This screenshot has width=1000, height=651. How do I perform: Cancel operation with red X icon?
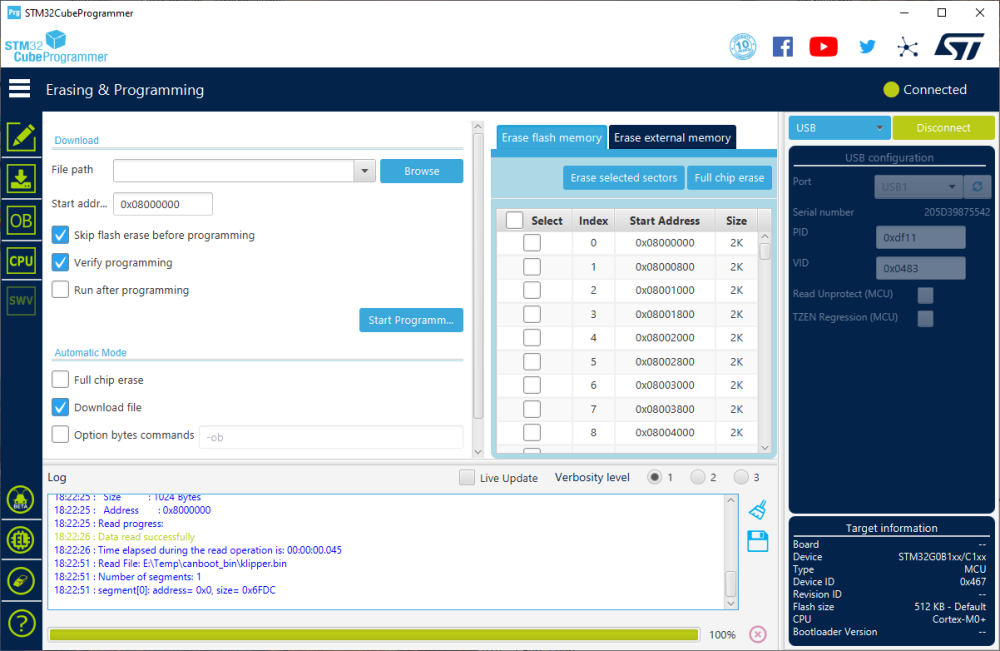758,634
